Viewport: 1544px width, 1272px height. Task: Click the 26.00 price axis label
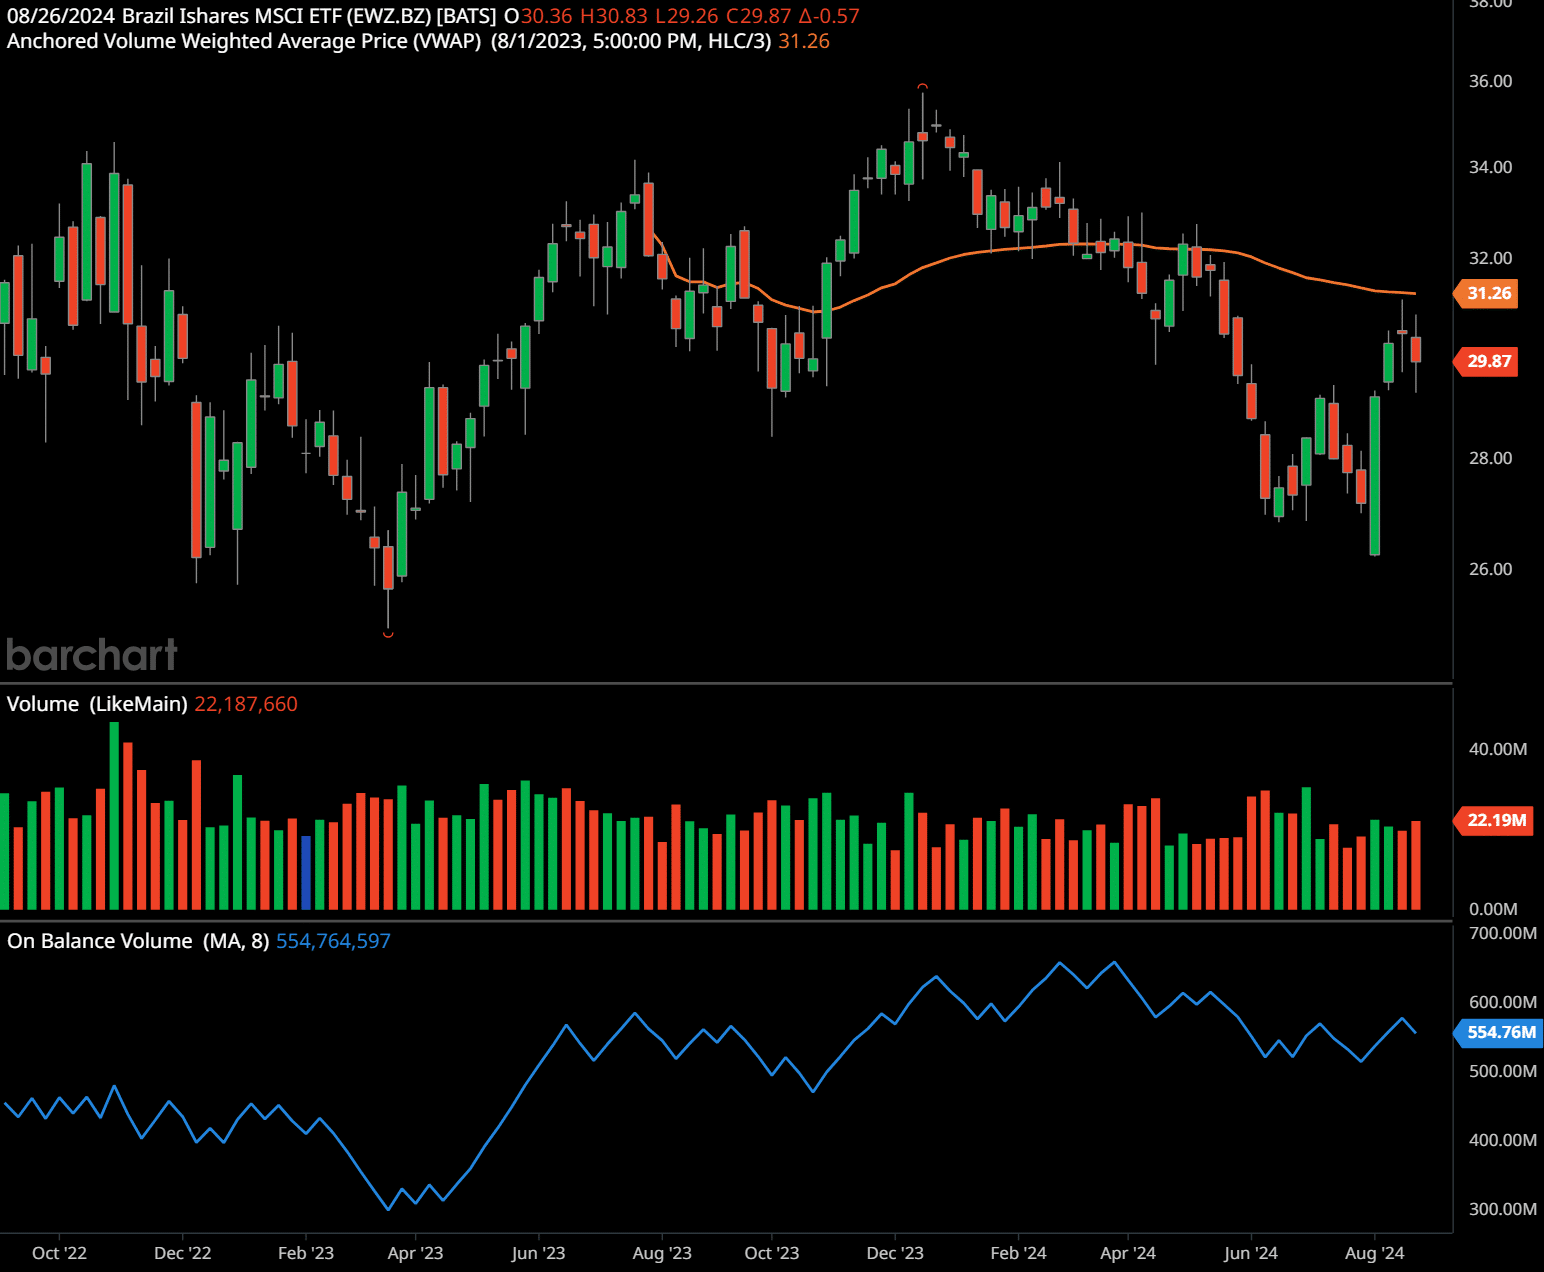tap(1490, 569)
